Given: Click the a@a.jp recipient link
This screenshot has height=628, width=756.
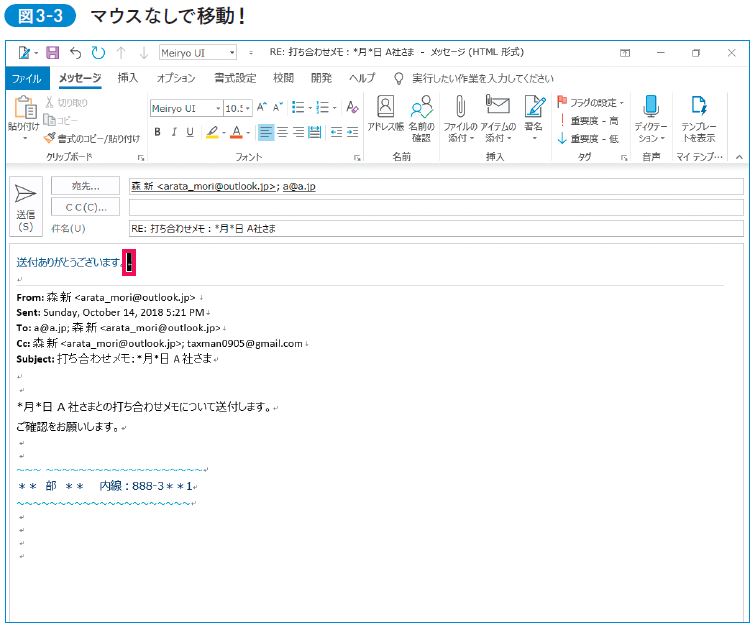Looking at the screenshot, I should click(x=299, y=187).
